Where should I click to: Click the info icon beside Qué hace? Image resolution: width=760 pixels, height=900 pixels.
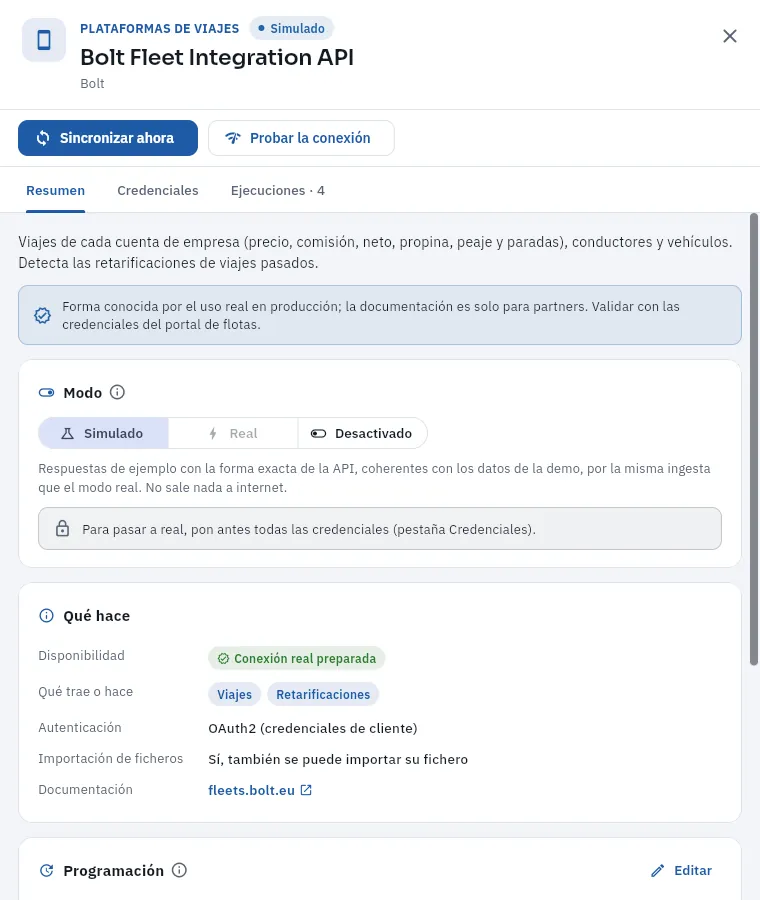click(46, 616)
